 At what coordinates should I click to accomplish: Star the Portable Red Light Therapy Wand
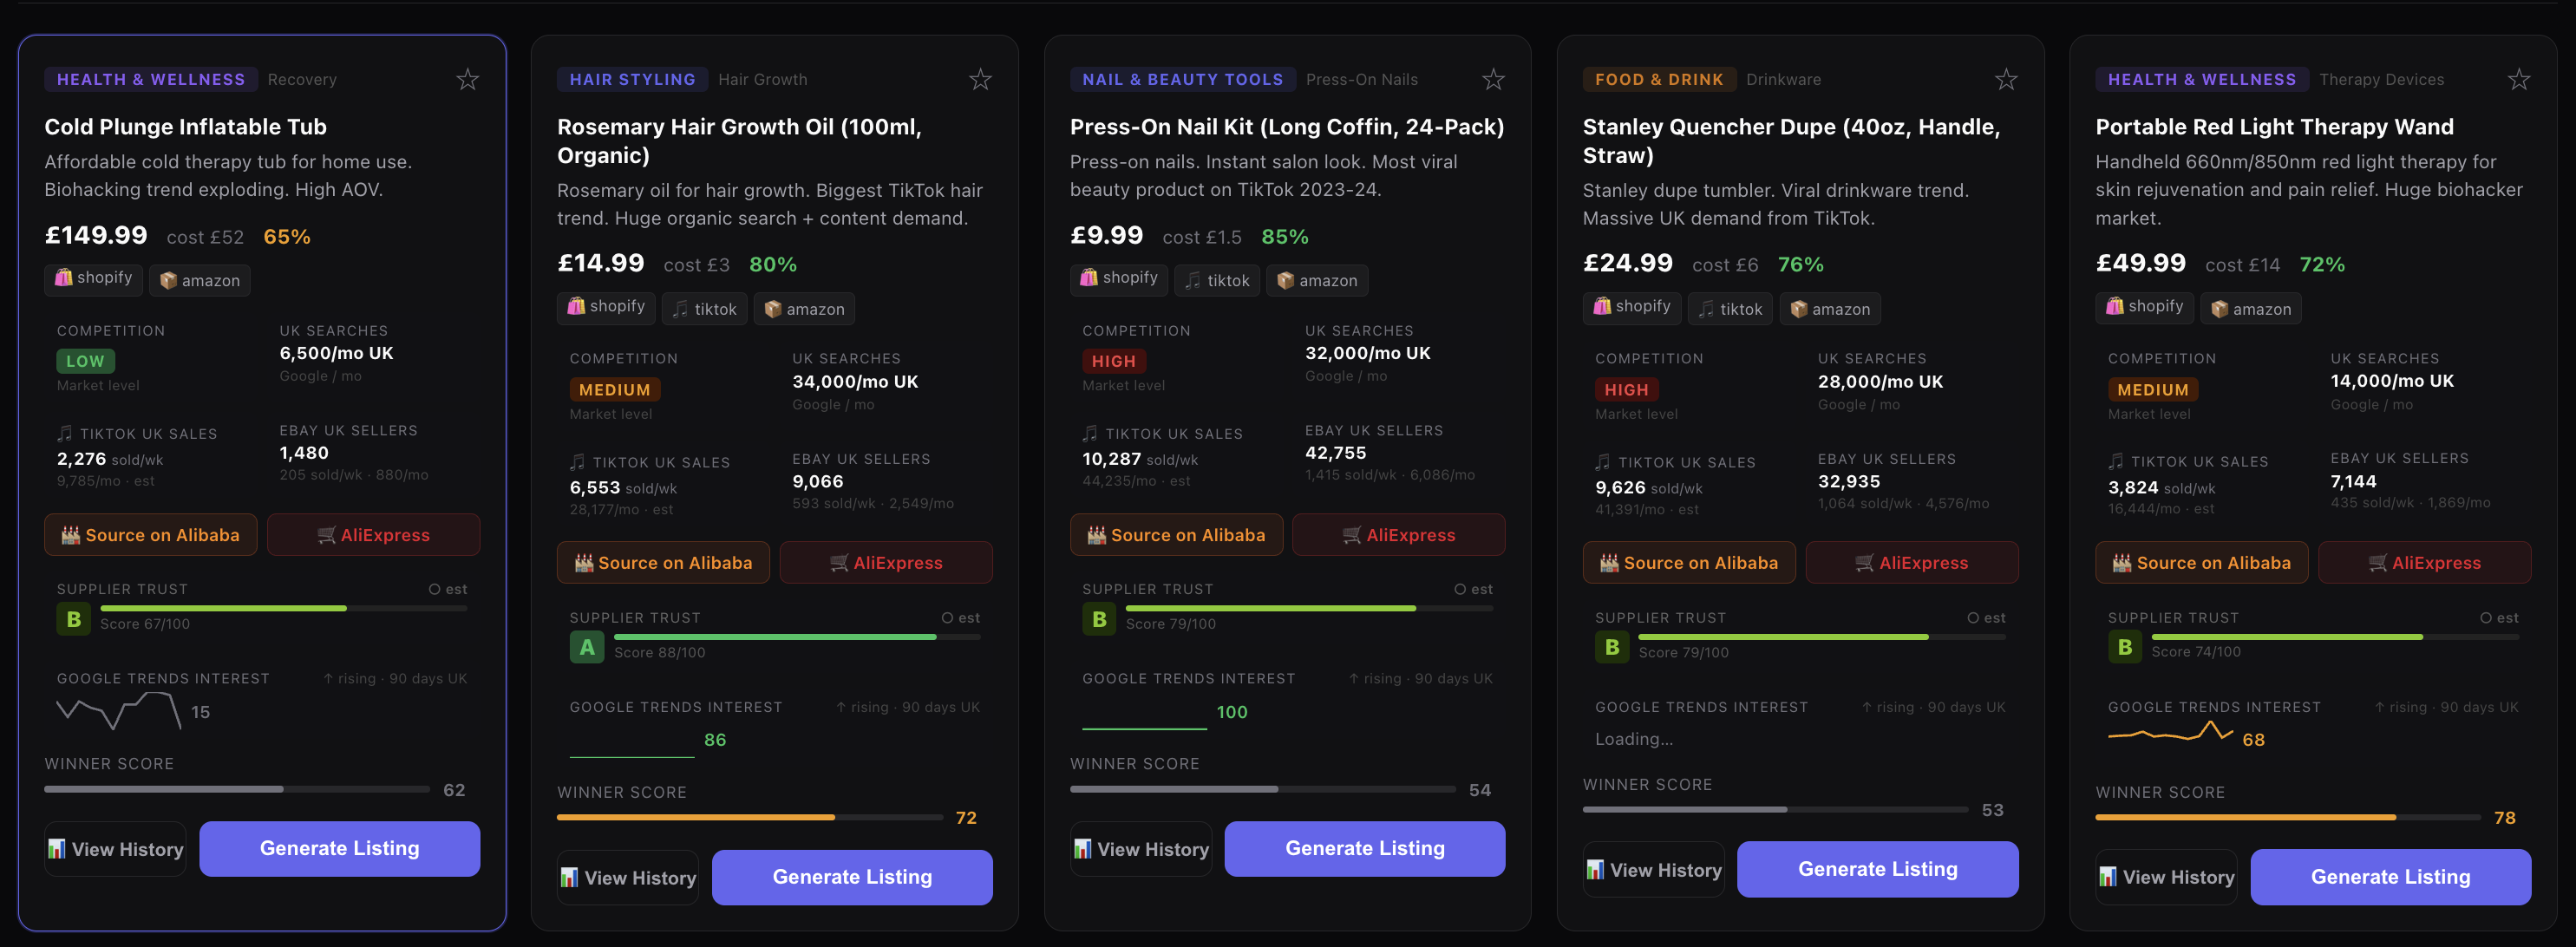tap(2518, 79)
